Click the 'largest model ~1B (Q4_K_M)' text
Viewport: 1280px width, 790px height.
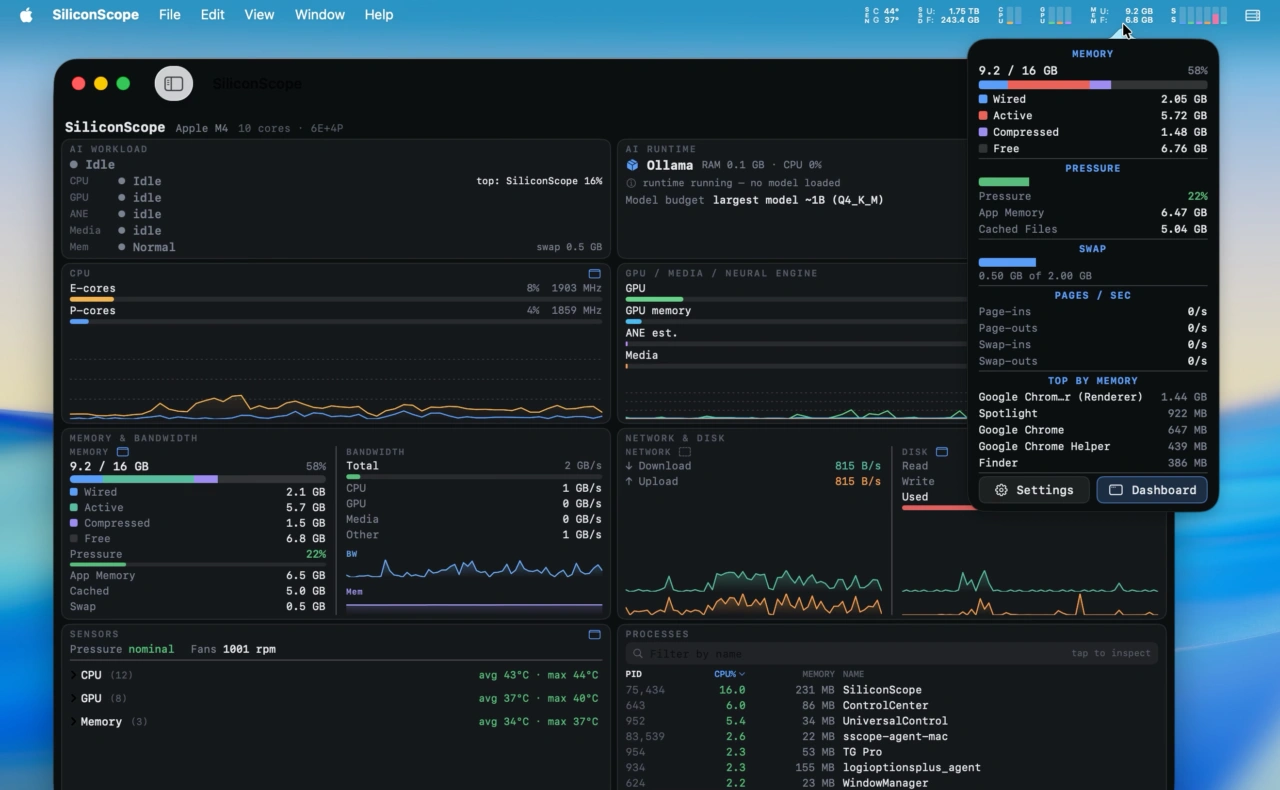798,200
